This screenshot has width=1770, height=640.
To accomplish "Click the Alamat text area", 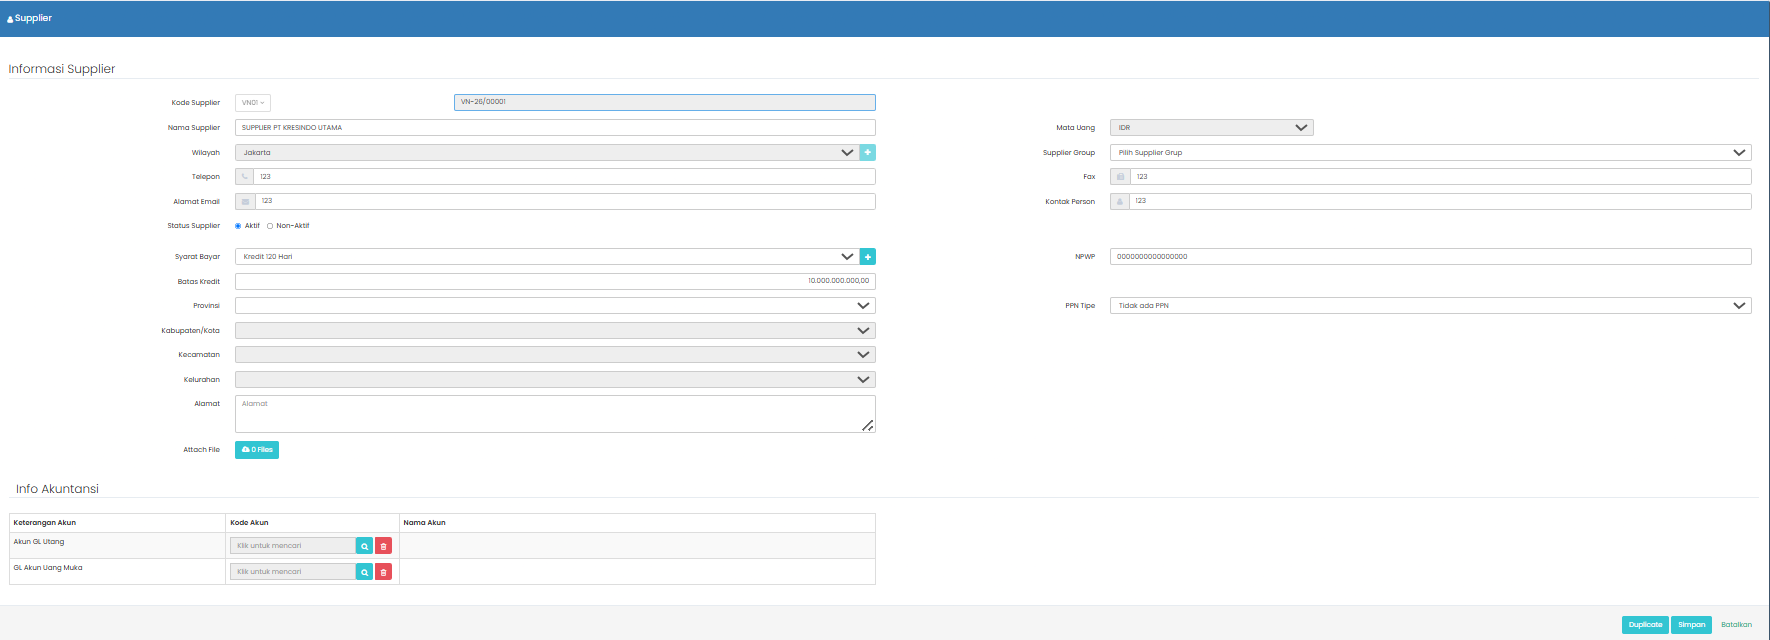I will 555,414.
